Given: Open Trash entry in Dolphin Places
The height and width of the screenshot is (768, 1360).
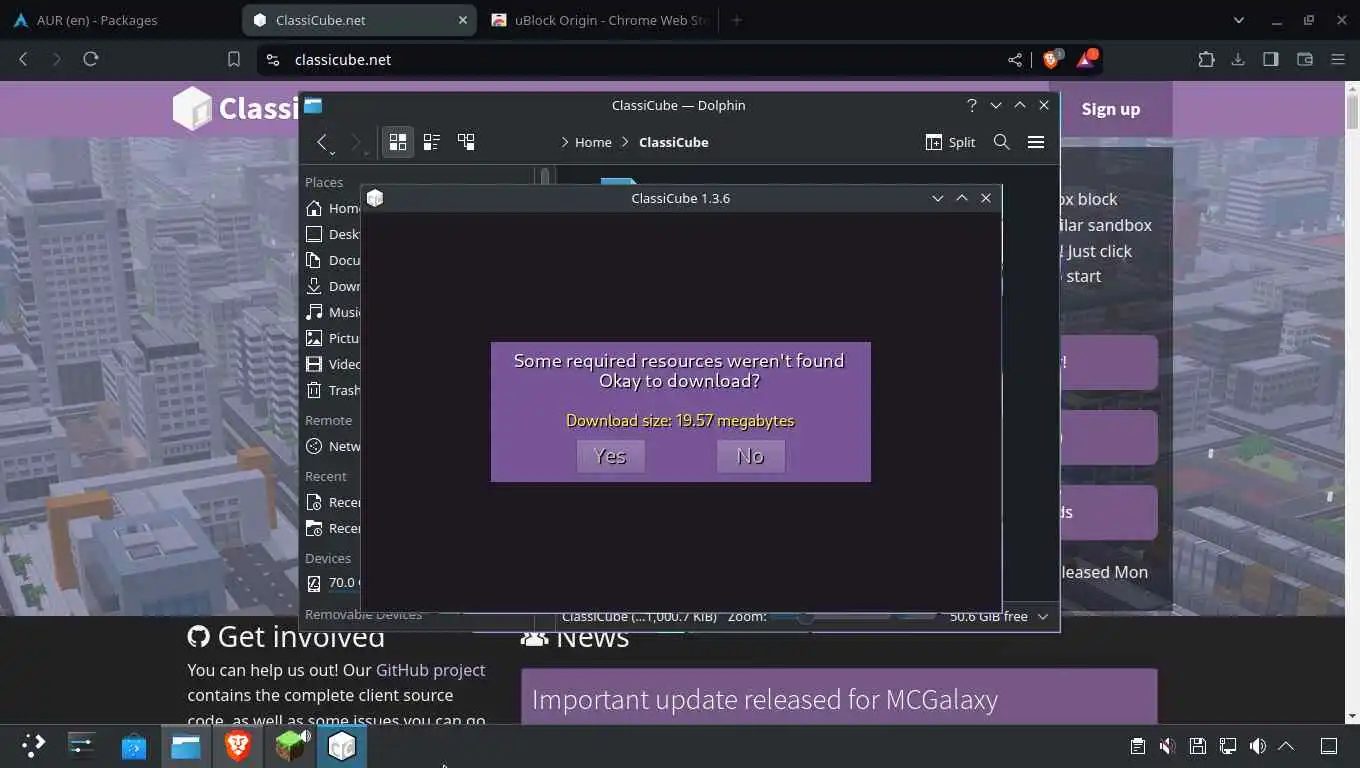Looking at the screenshot, I should [x=332, y=390].
